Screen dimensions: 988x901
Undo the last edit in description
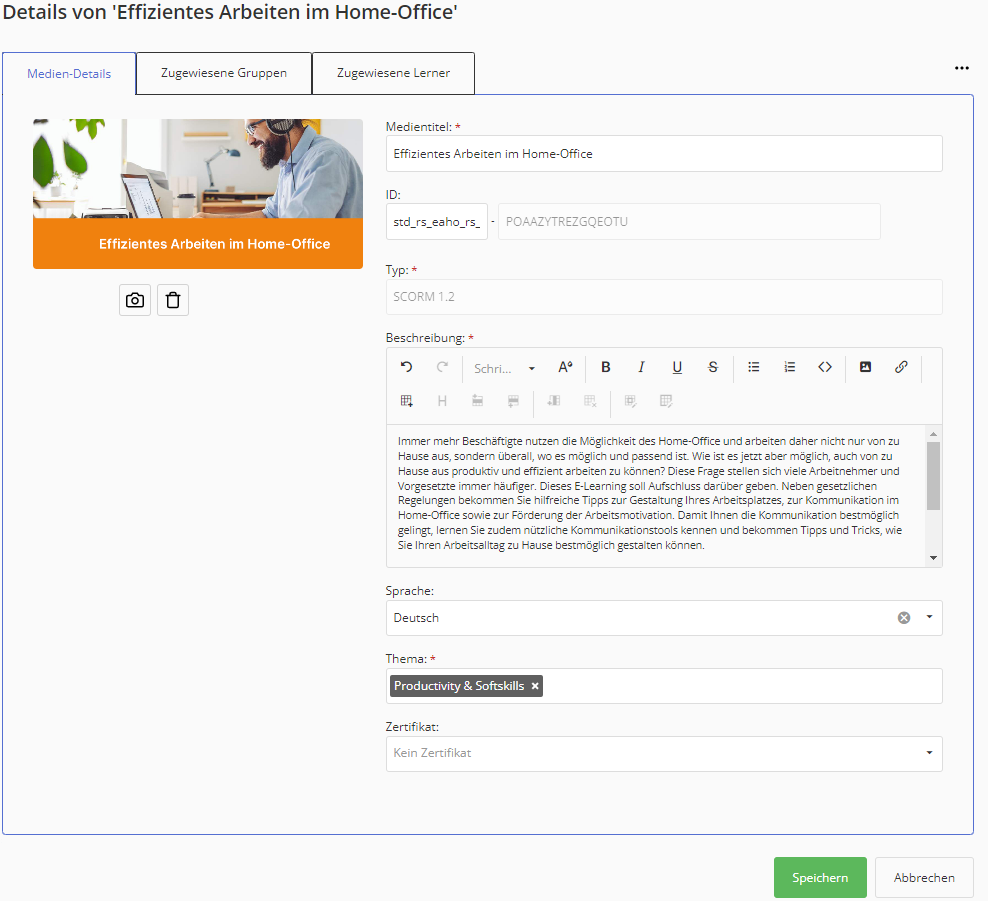click(x=406, y=367)
